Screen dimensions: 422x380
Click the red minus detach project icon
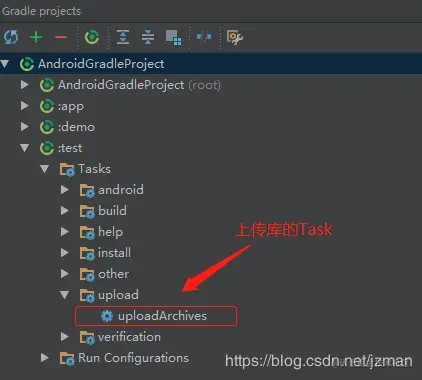pos(61,37)
